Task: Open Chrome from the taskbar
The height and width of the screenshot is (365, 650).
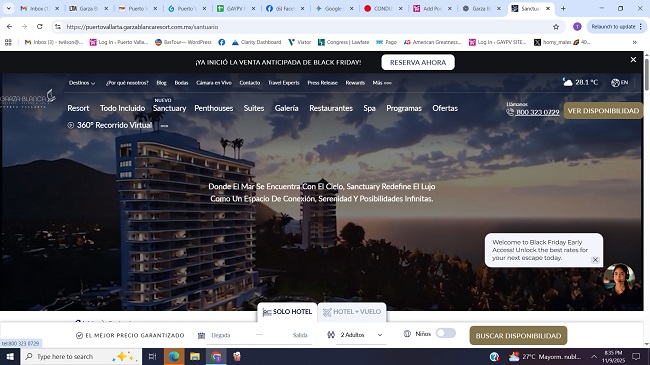Action: tap(216, 356)
